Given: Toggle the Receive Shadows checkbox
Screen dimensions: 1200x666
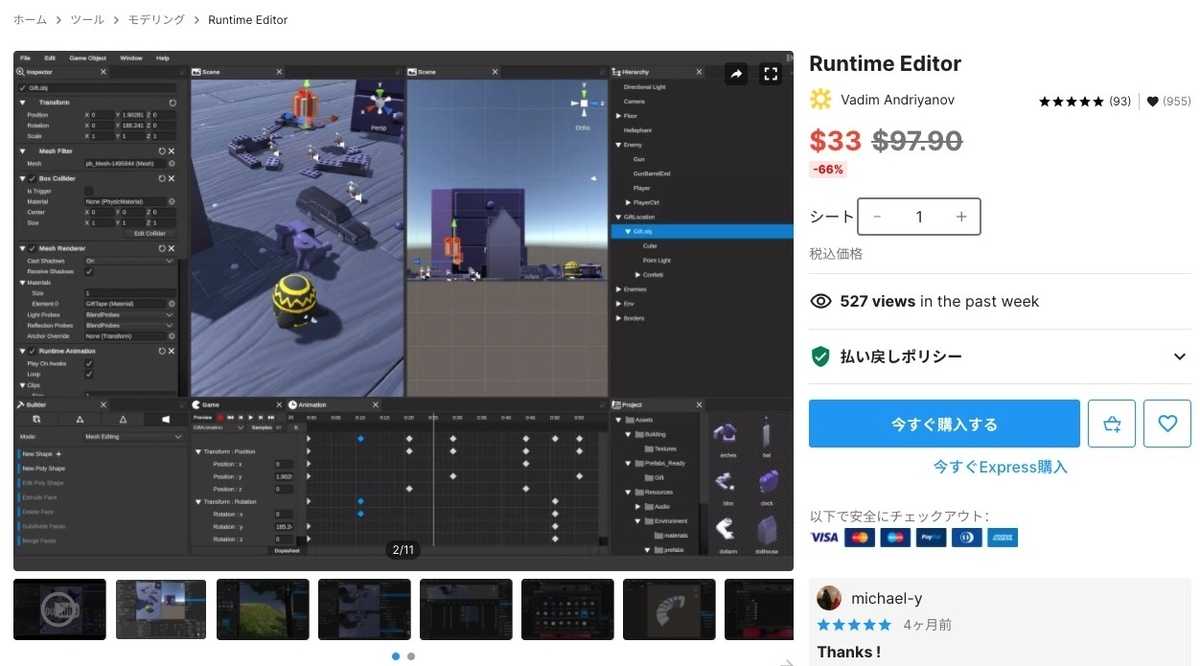Looking at the screenshot, I should pos(89,271).
